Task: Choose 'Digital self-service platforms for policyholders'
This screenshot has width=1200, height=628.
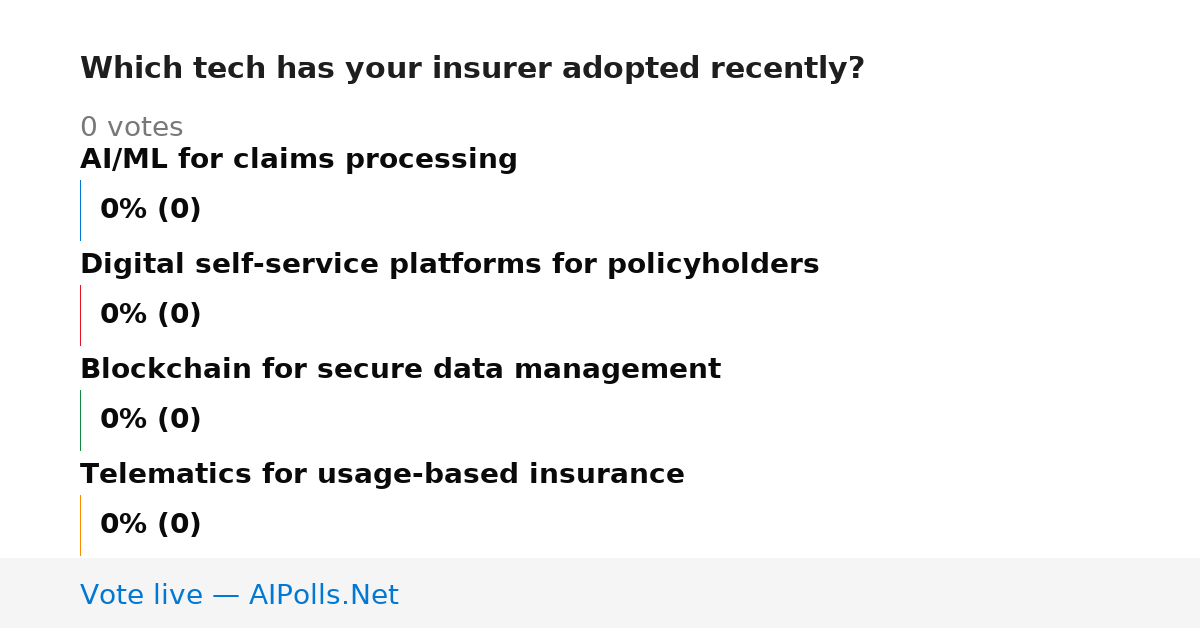Action: [x=450, y=265]
